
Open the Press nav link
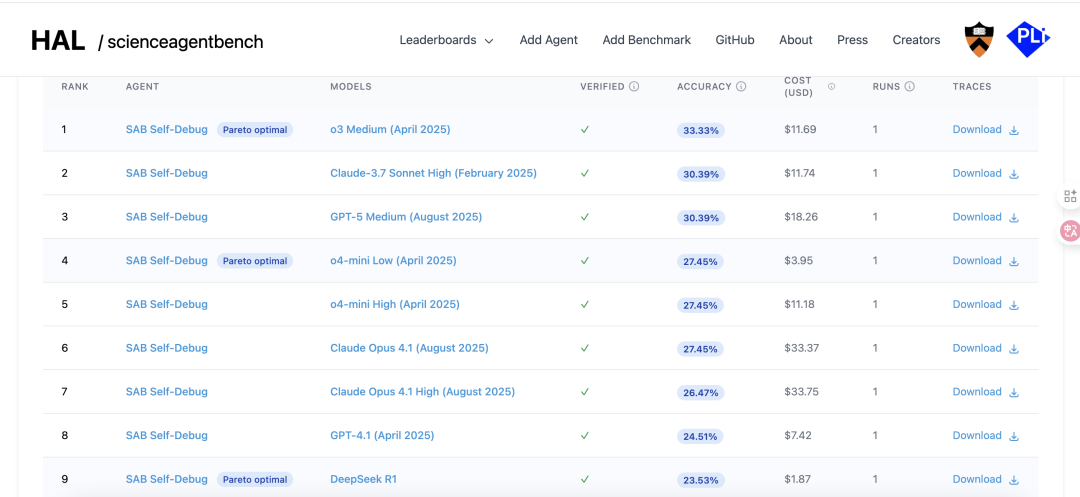pos(852,40)
